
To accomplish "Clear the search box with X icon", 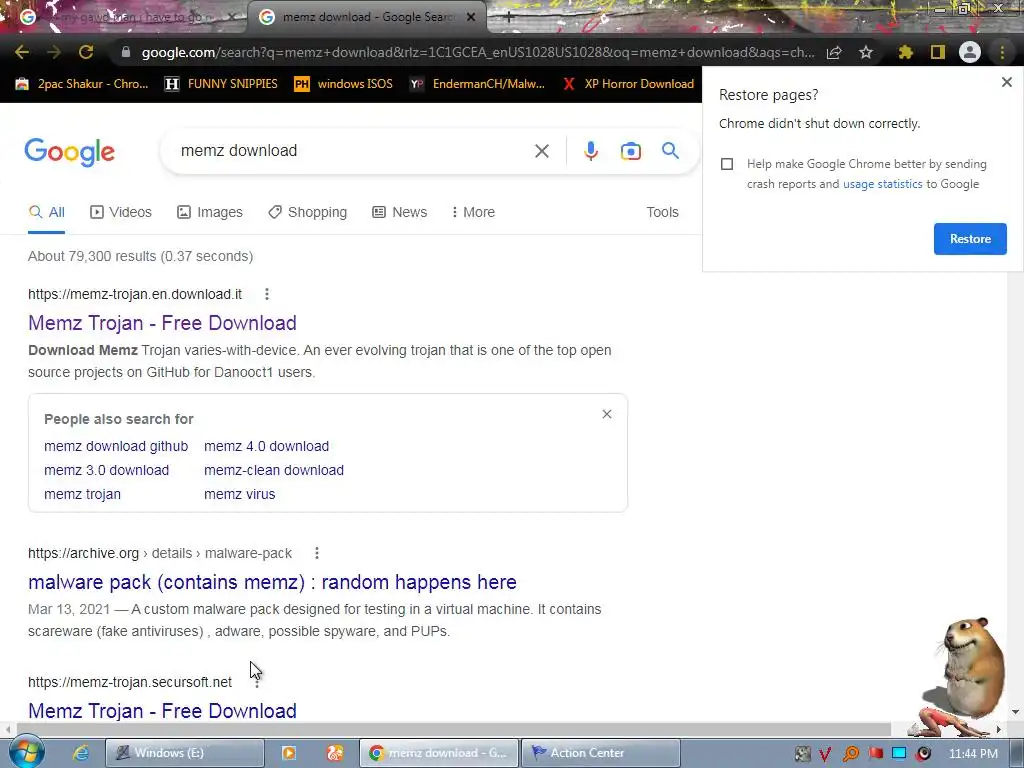I will (x=541, y=152).
